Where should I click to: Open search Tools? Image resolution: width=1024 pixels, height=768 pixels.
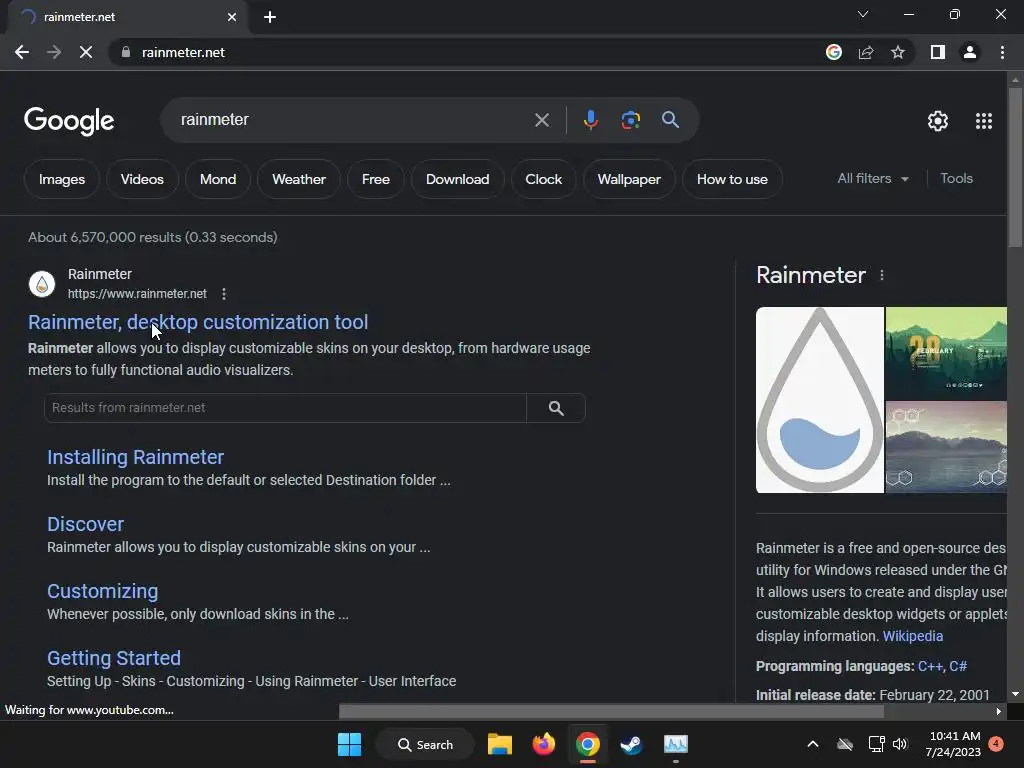(956, 178)
